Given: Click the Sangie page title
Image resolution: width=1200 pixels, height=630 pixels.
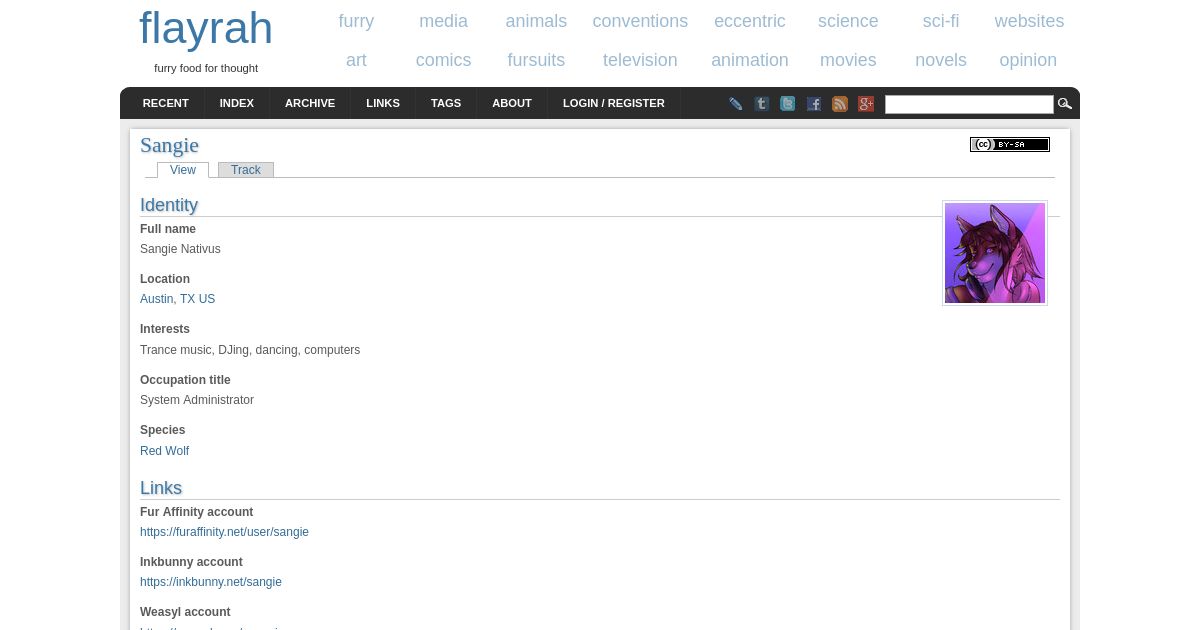Looking at the screenshot, I should click(169, 145).
